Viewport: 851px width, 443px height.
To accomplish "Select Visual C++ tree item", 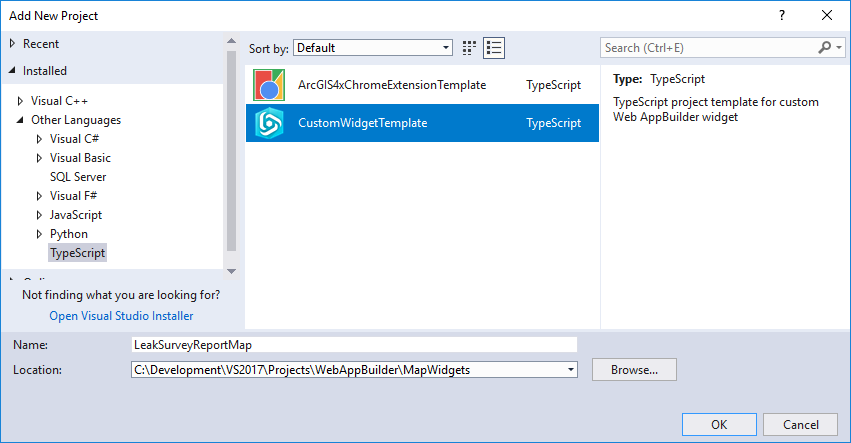I will point(59,101).
